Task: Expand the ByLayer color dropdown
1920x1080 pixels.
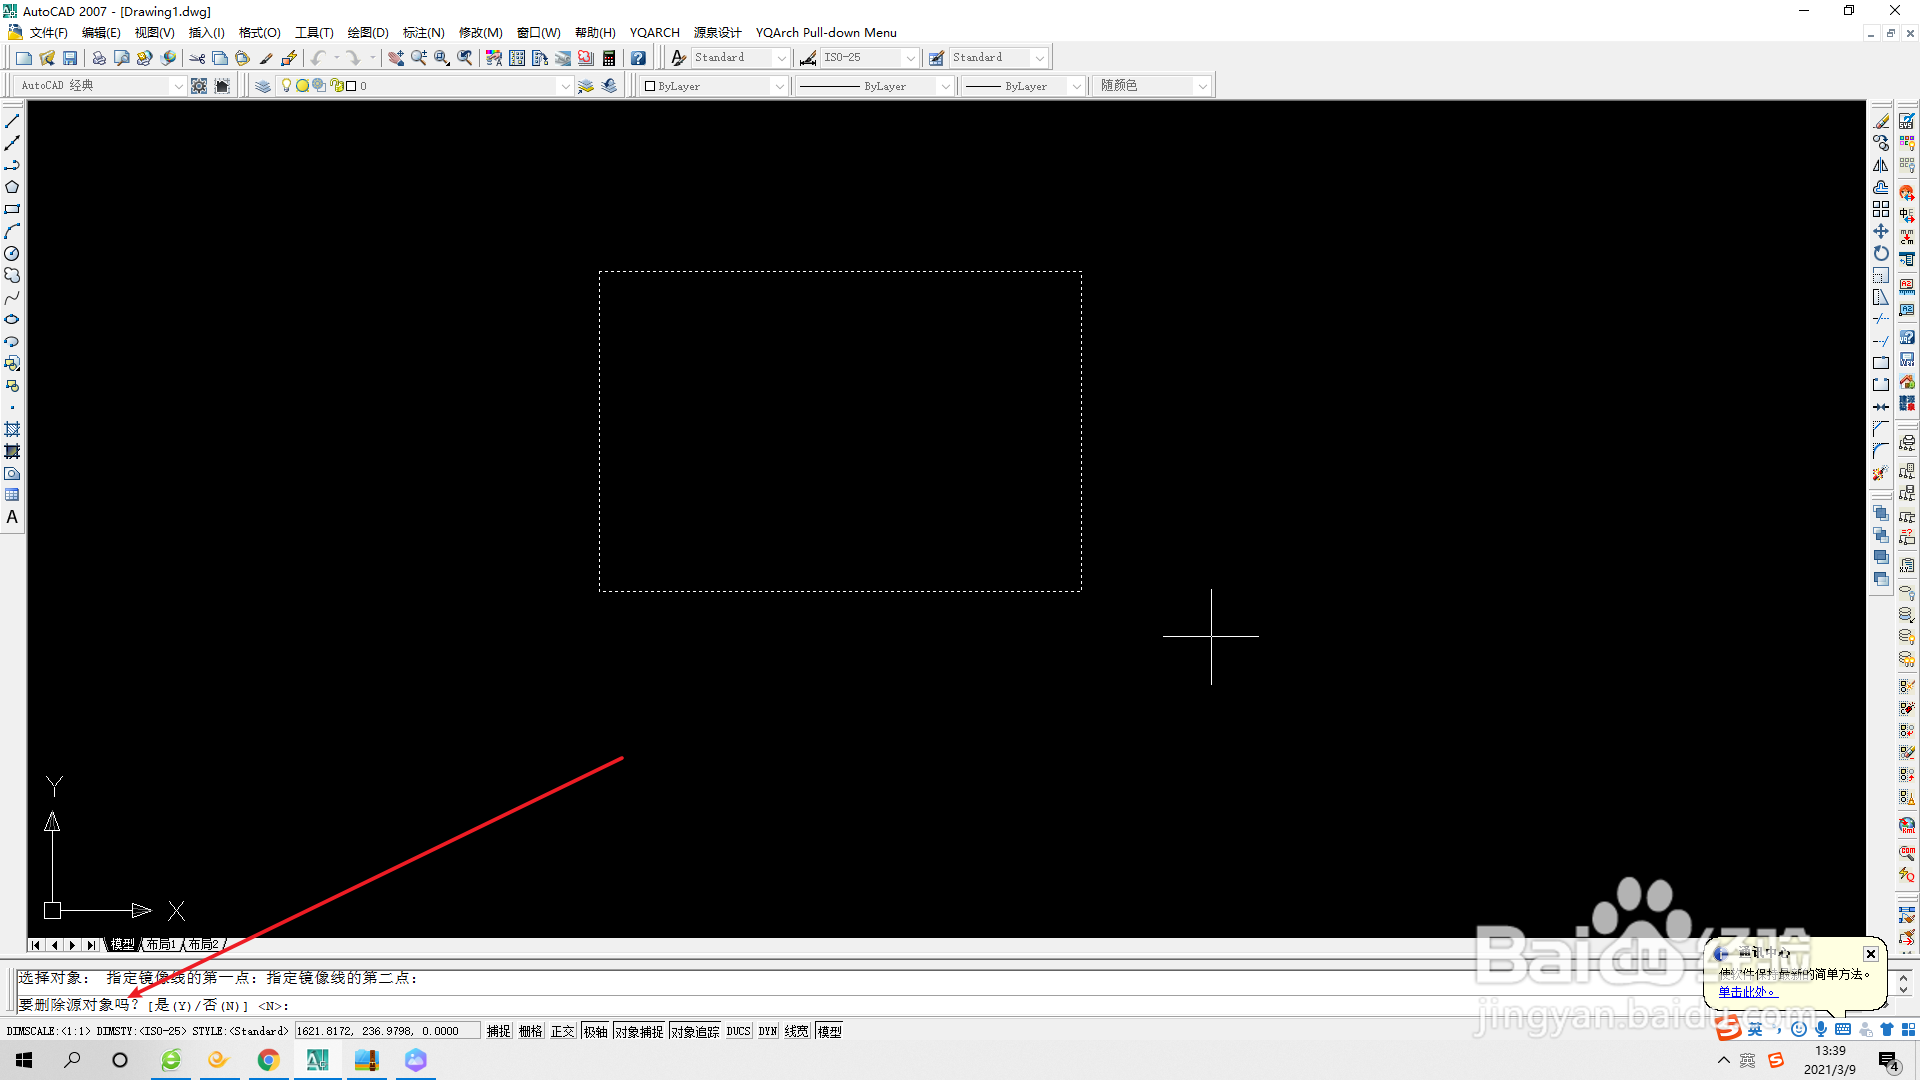Action: 779,86
